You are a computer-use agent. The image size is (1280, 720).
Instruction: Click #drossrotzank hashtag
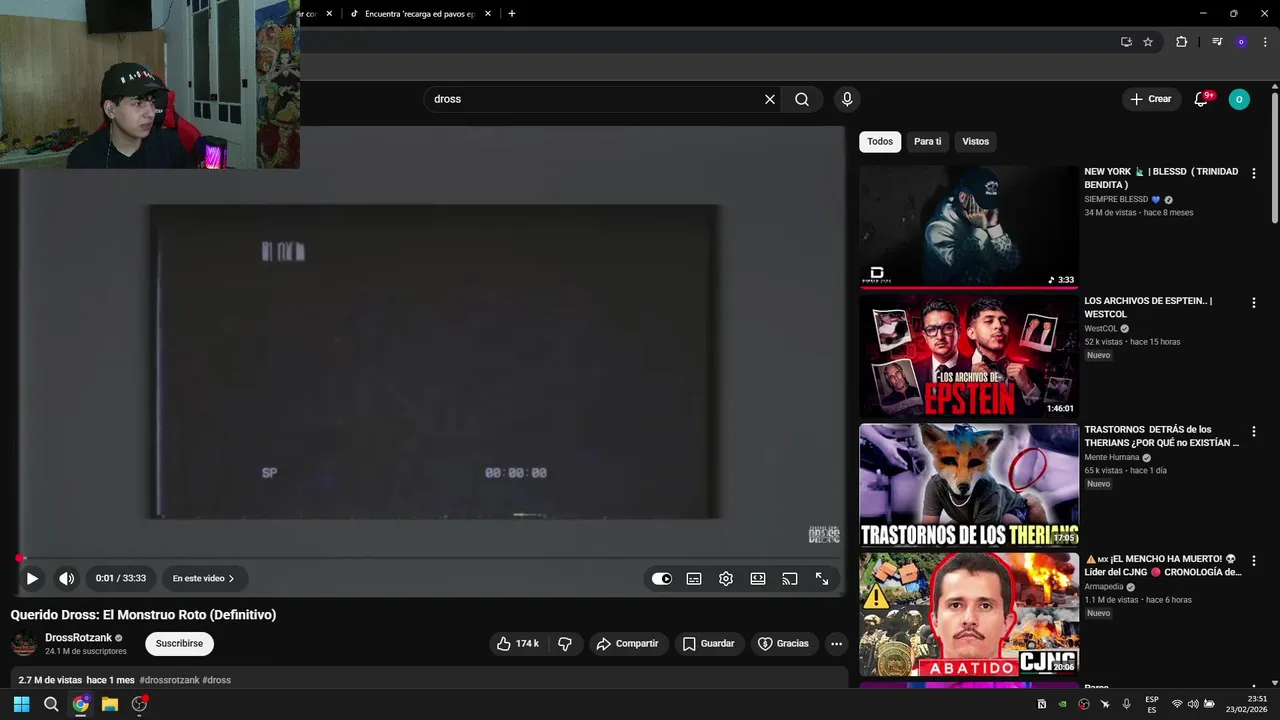click(169, 680)
